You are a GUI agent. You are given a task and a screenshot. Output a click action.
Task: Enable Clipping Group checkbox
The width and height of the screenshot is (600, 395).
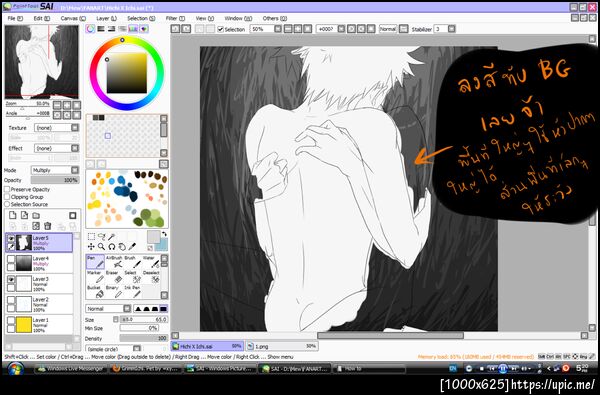[x=7, y=197]
